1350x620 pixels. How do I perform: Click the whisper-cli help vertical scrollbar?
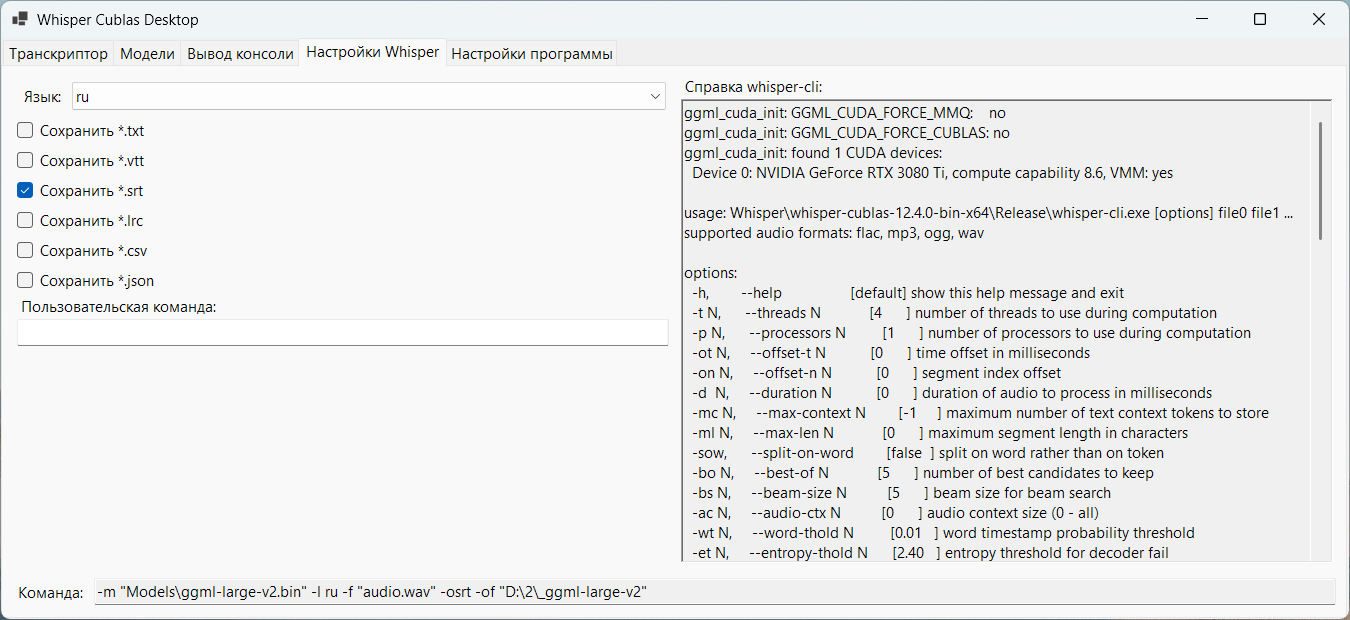tap(1320, 180)
